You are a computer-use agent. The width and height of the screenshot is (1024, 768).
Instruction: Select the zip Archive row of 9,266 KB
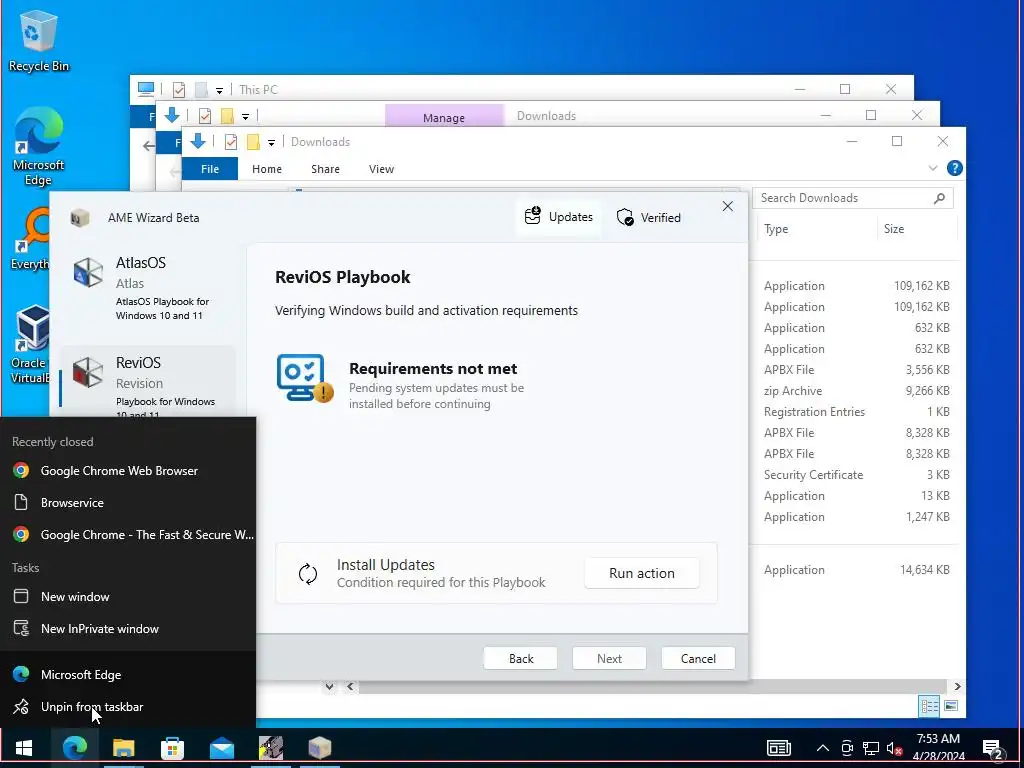pos(857,391)
